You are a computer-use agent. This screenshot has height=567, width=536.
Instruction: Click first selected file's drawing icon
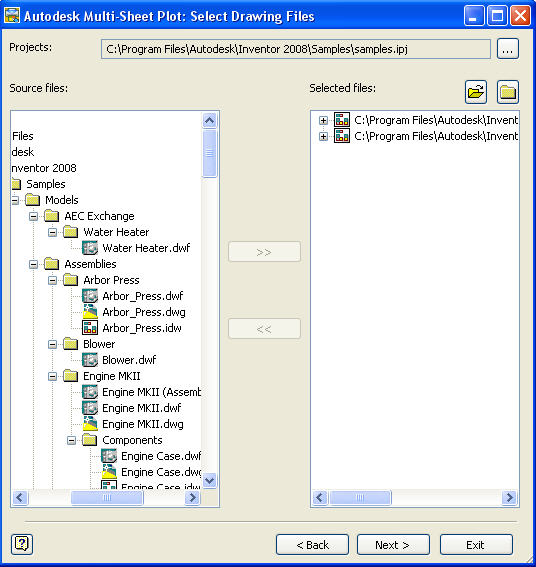click(342, 120)
